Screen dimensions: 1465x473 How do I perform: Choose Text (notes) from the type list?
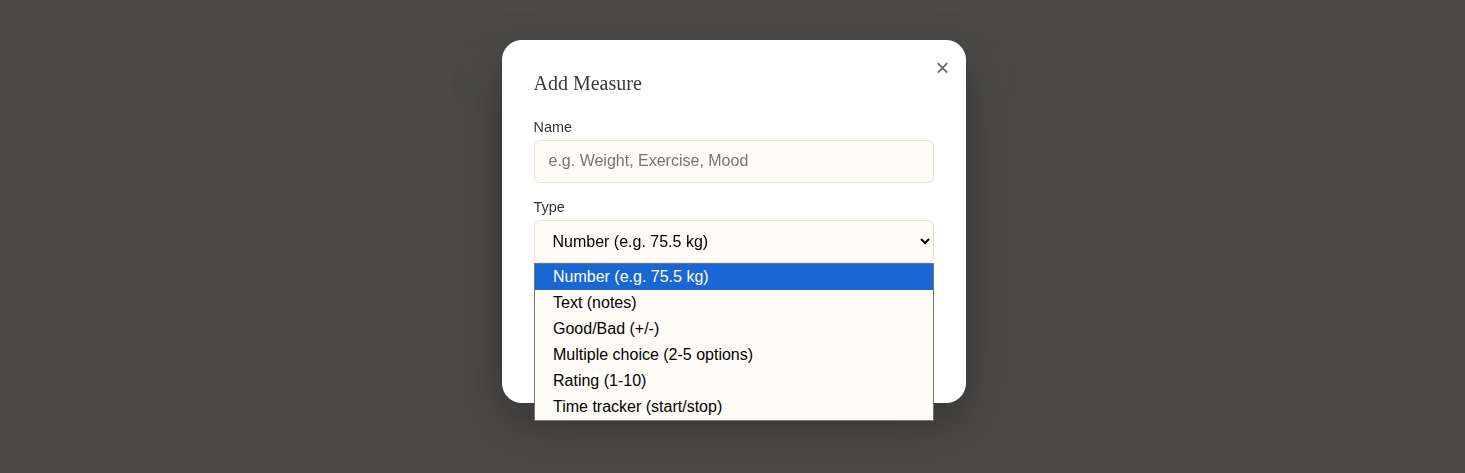595,303
